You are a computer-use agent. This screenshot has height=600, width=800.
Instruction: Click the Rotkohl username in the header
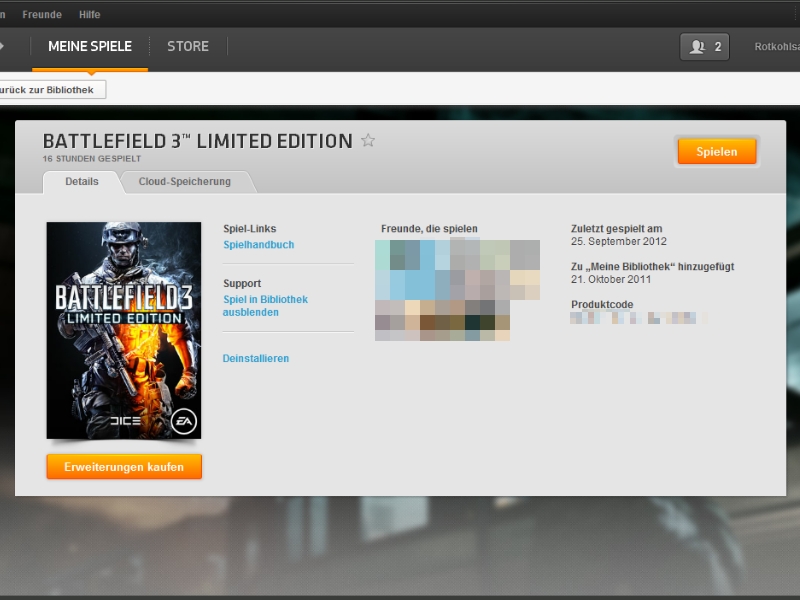(x=777, y=46)
